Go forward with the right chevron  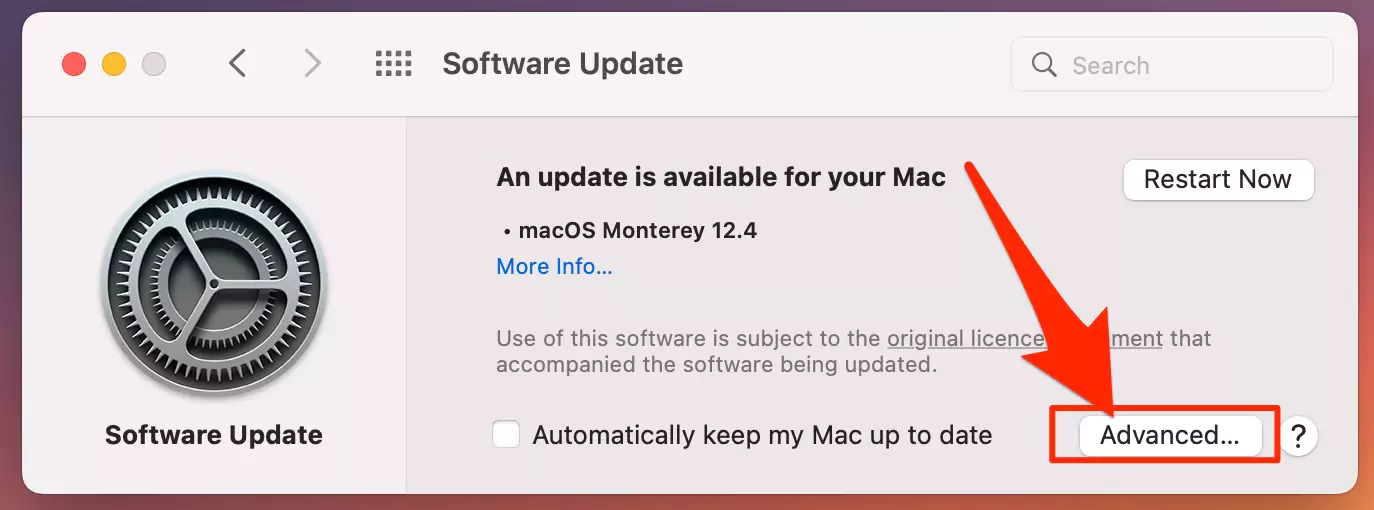pos(313,65)
